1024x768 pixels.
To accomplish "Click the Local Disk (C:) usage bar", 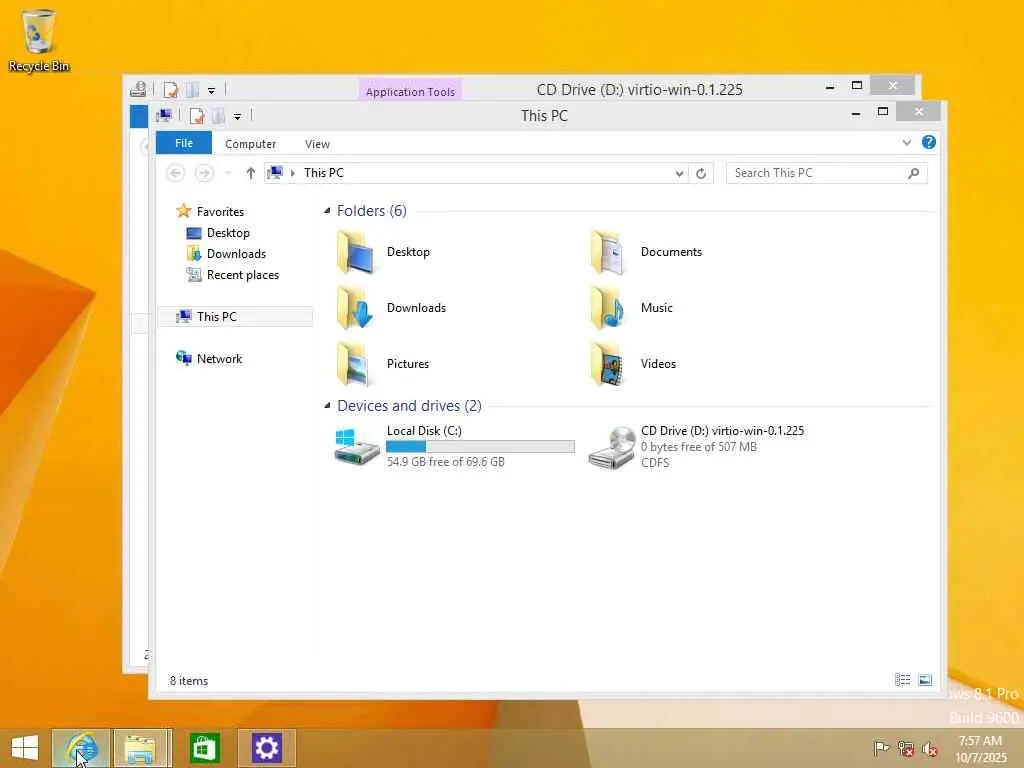I will click(x=480, y=447).
